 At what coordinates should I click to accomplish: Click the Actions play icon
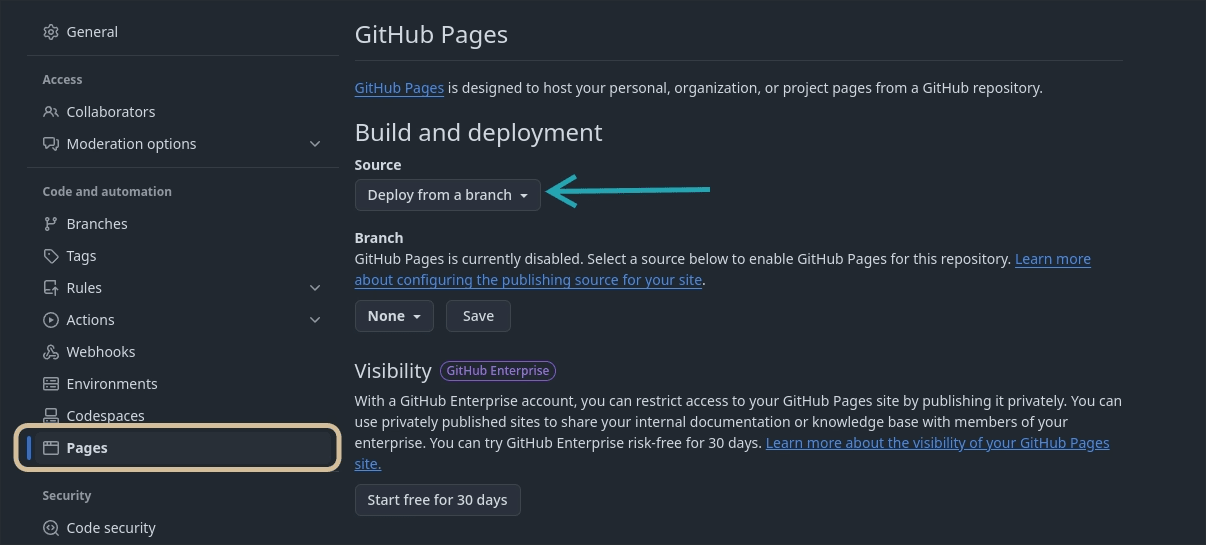click(x=51, y=320)
